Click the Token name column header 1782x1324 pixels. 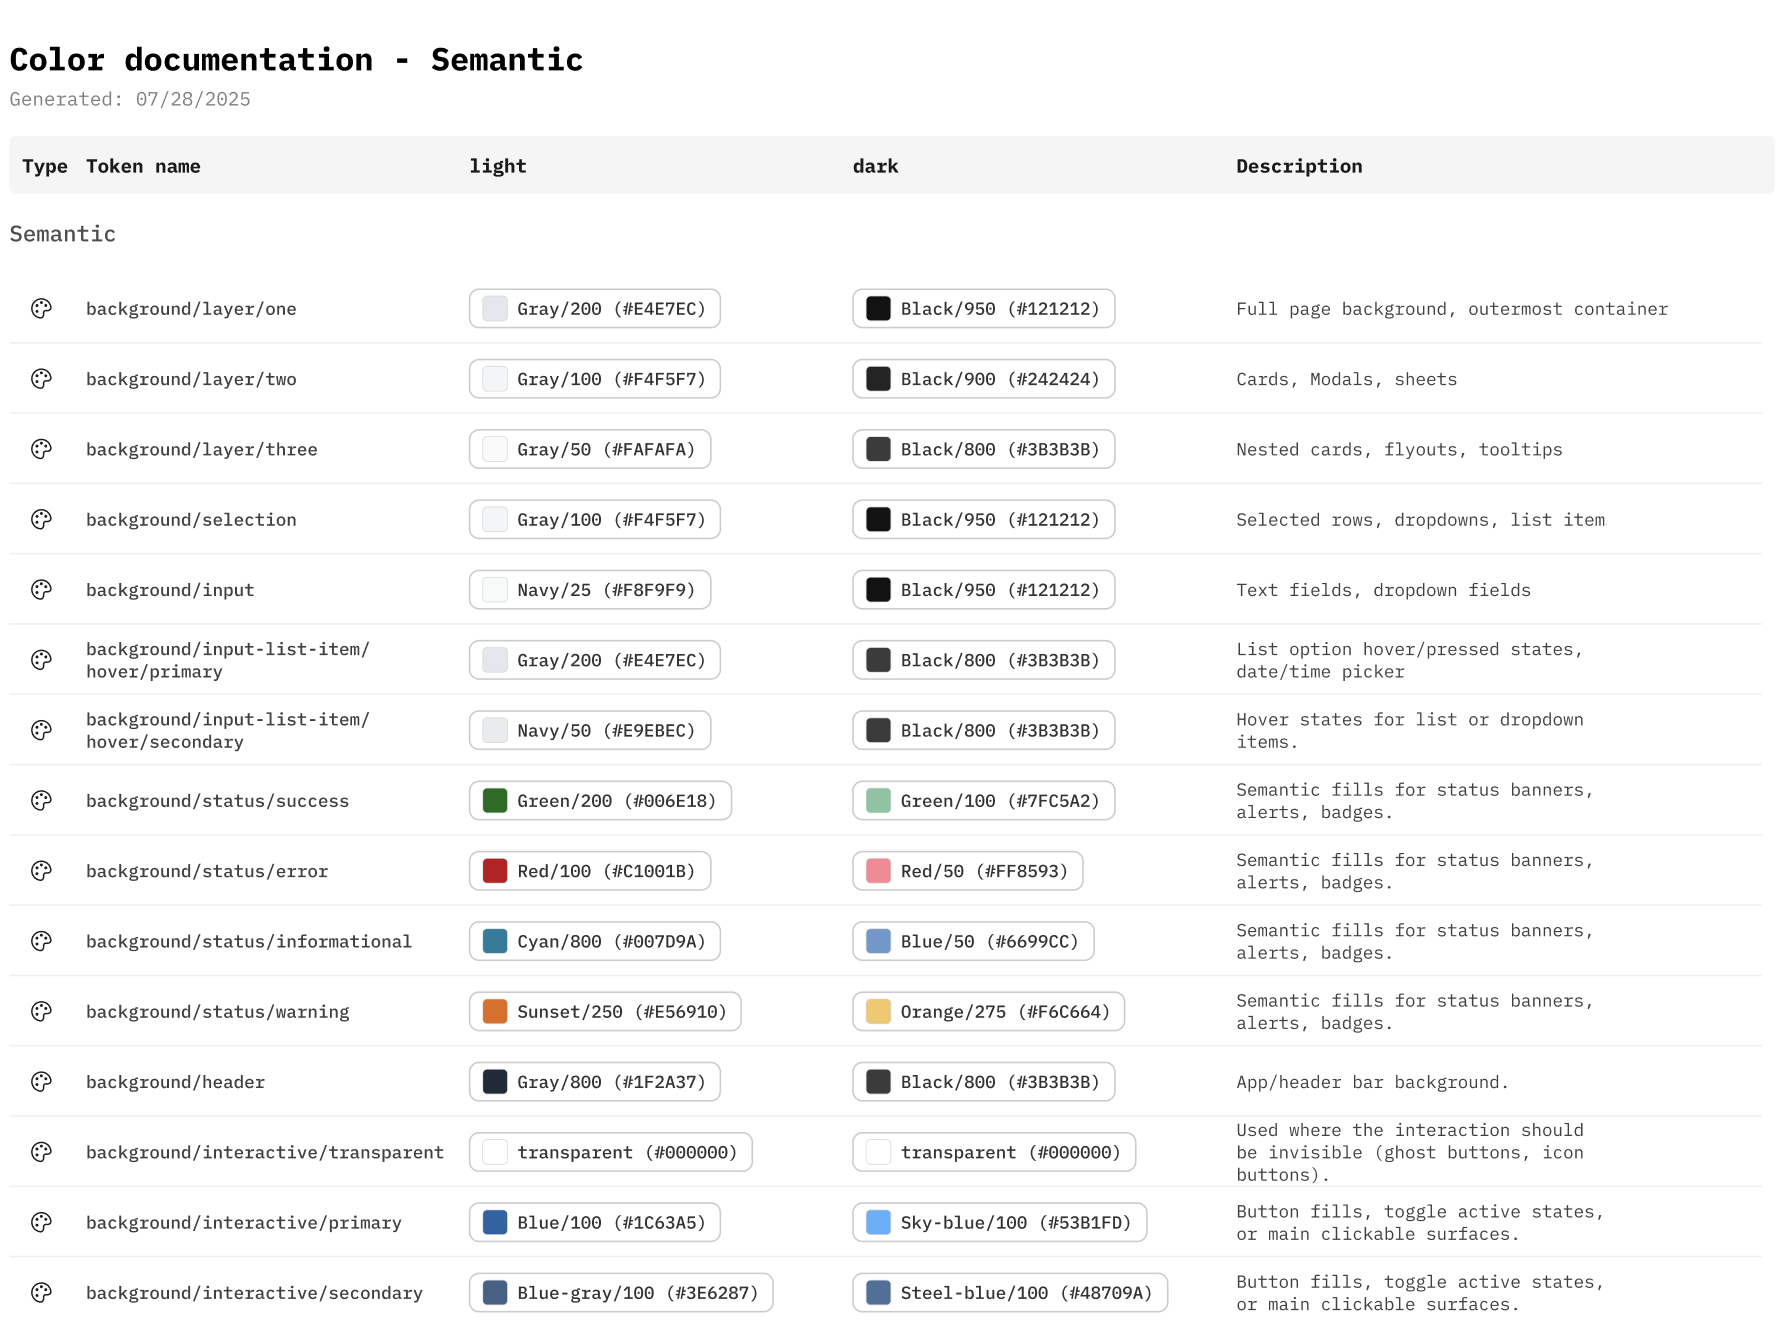tap(143, 166)
